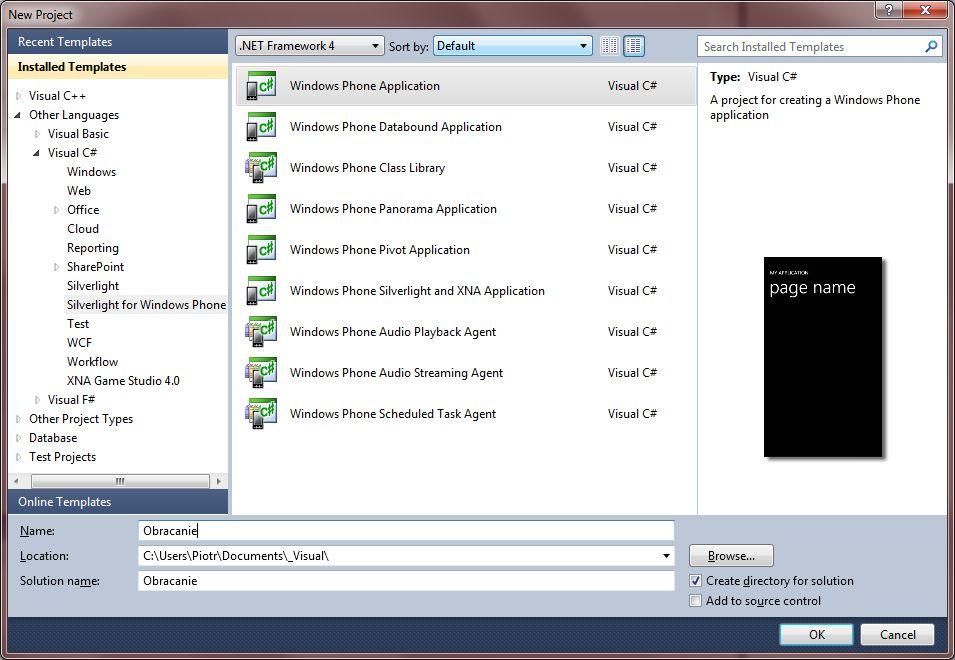Click the Solution name input field
The image size is (955, 660).
[406, 581]
